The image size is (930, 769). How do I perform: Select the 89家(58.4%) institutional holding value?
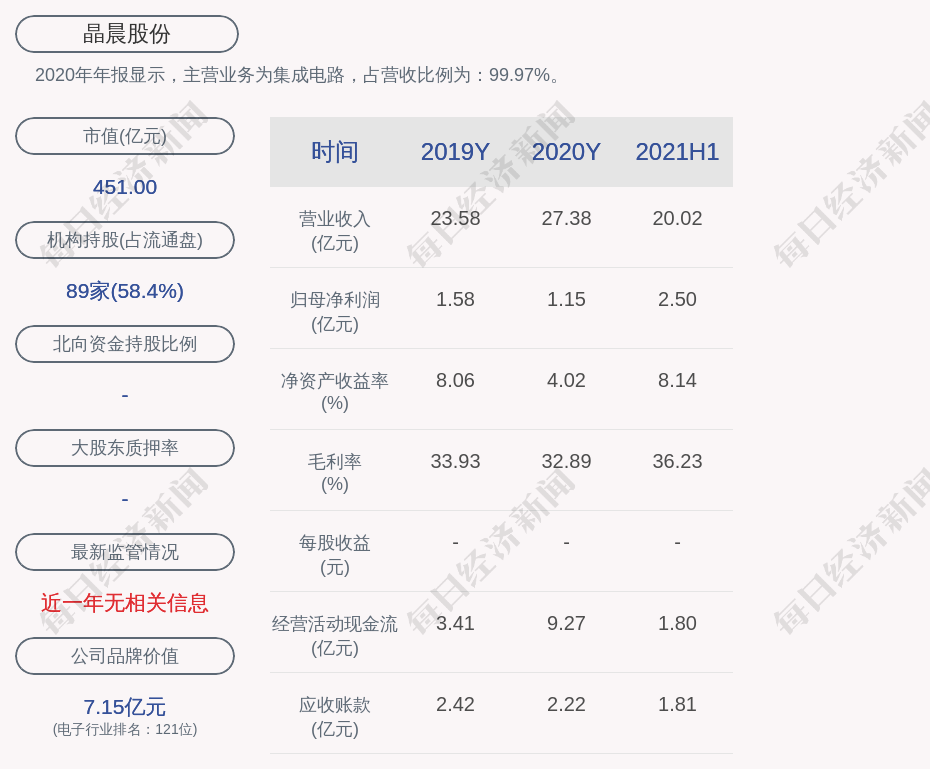click(125, 291)
